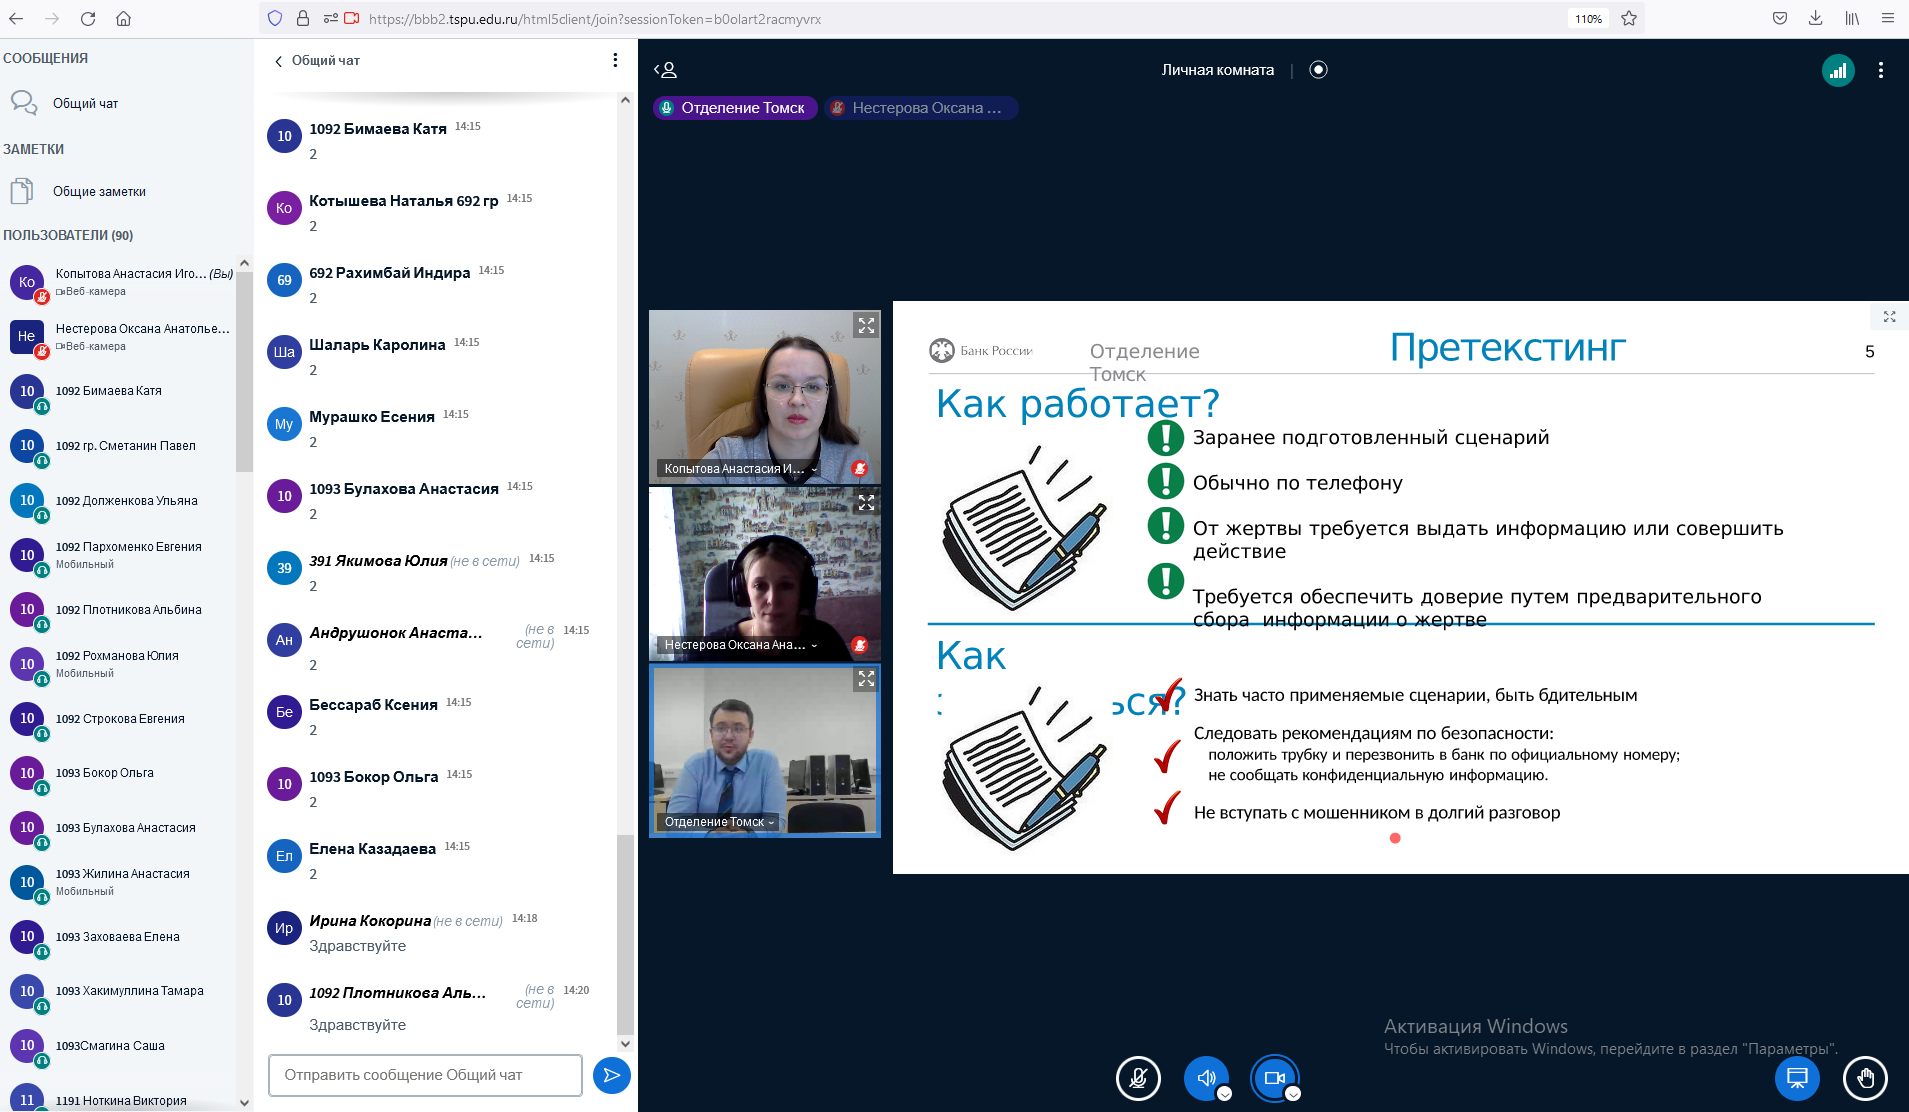This screenshot has width=1909, height=1112.
Task: Click the chat scrollbar thumb
Action: 625,934
